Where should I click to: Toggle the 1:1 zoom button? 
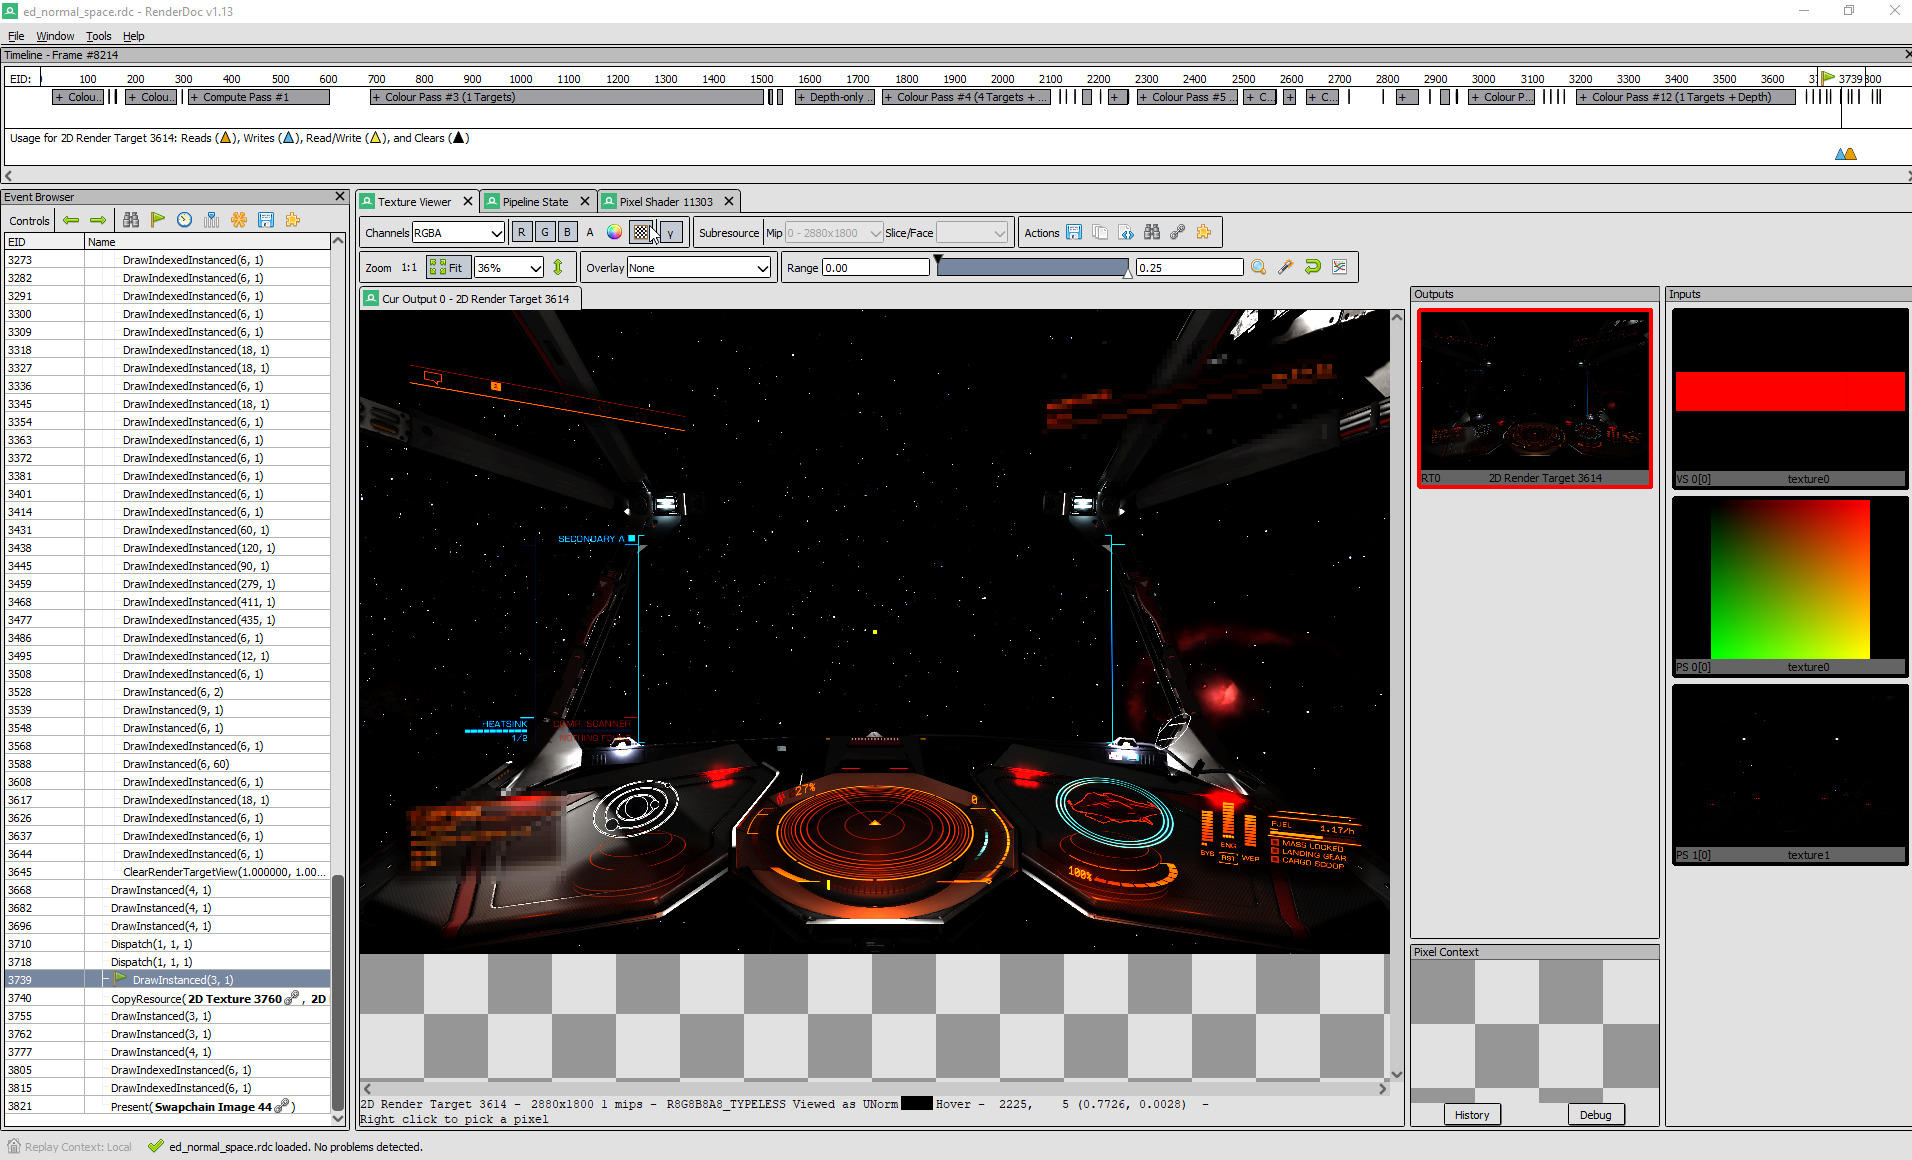point(409,267)
